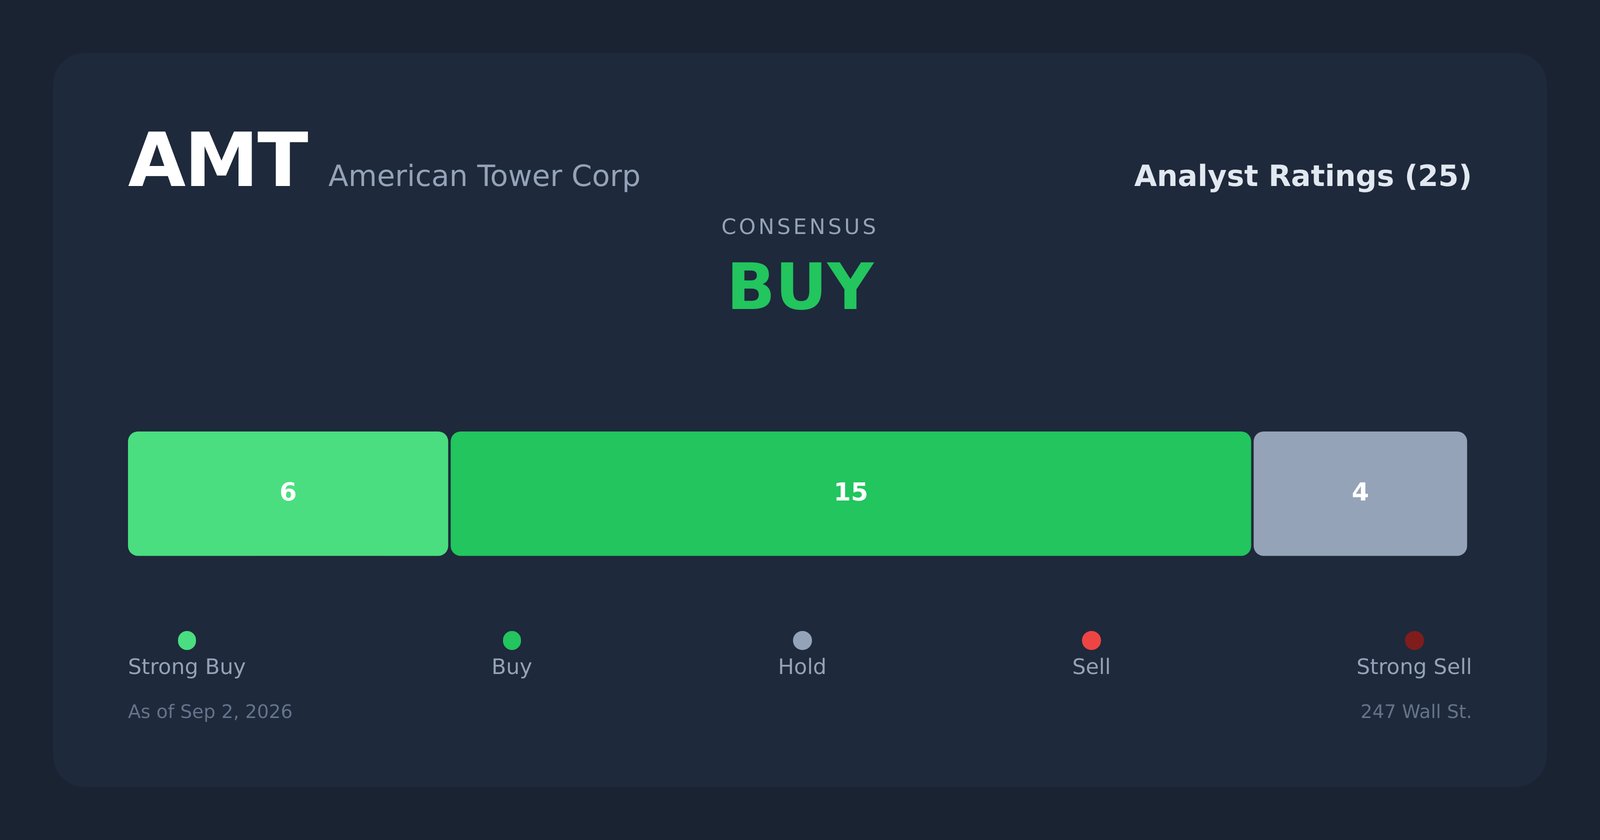
Task: Click the Sell legend label text
Action: (1091, 667)
